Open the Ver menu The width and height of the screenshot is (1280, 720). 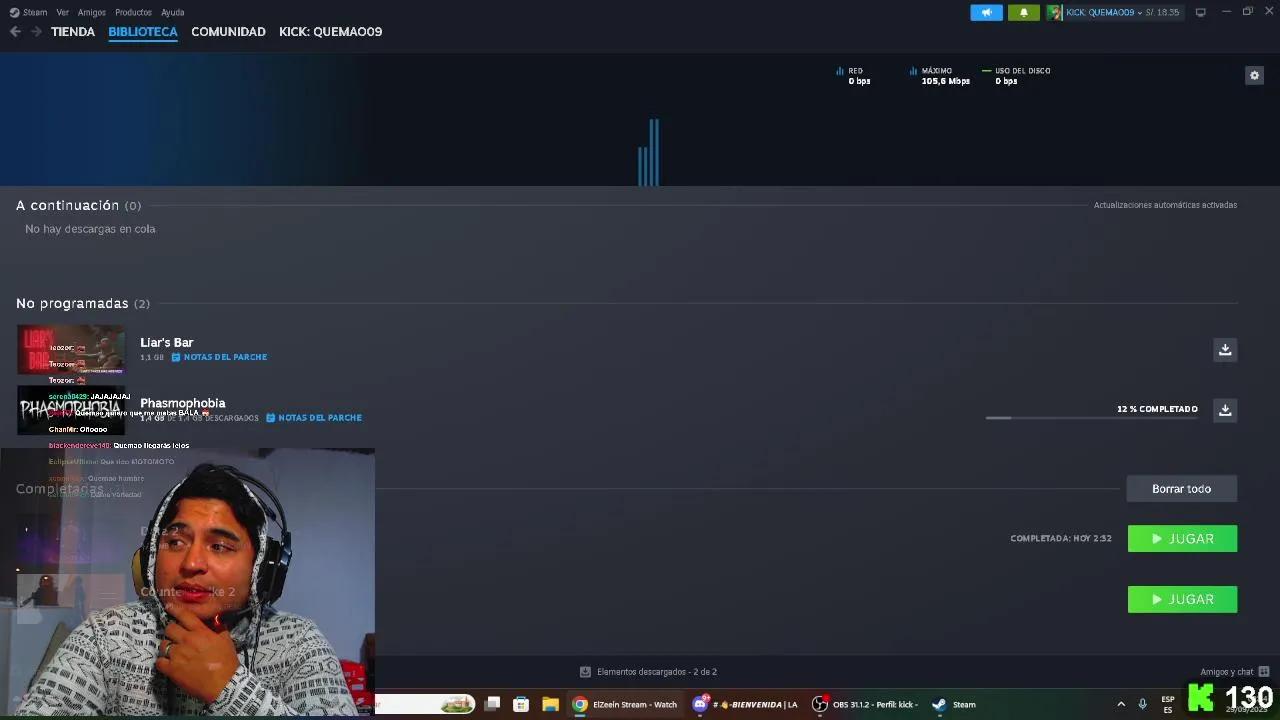tap(63, 12)
